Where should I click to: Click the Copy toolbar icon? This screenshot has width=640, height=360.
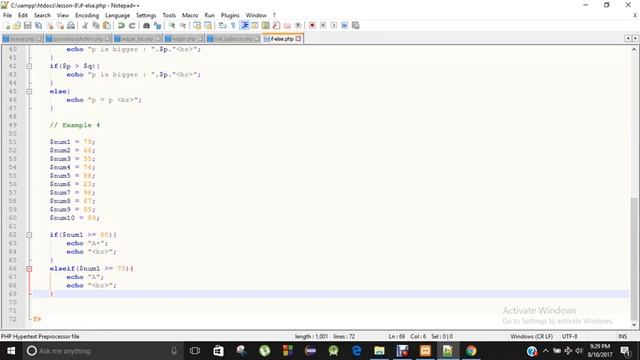click(96, 25)
